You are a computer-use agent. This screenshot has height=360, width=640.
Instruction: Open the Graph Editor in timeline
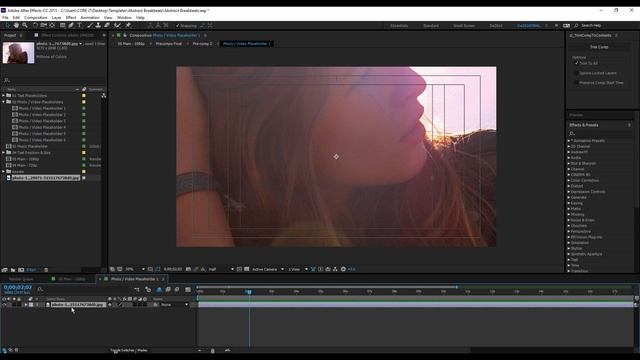pos(188,289)
